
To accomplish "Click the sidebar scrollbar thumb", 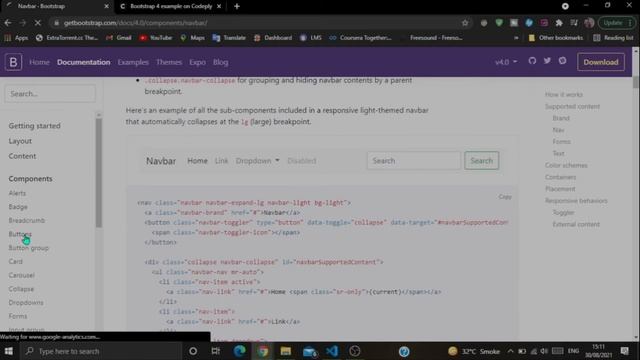I will tap(99, 172).
